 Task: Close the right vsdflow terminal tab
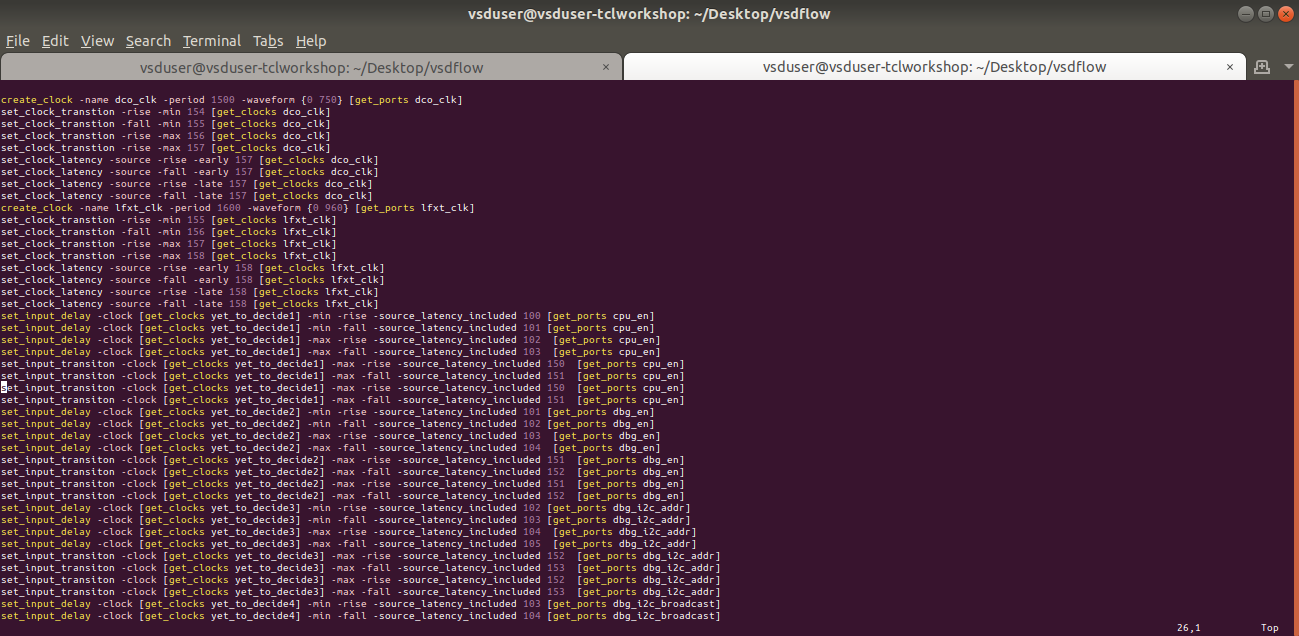point(1230,66)
